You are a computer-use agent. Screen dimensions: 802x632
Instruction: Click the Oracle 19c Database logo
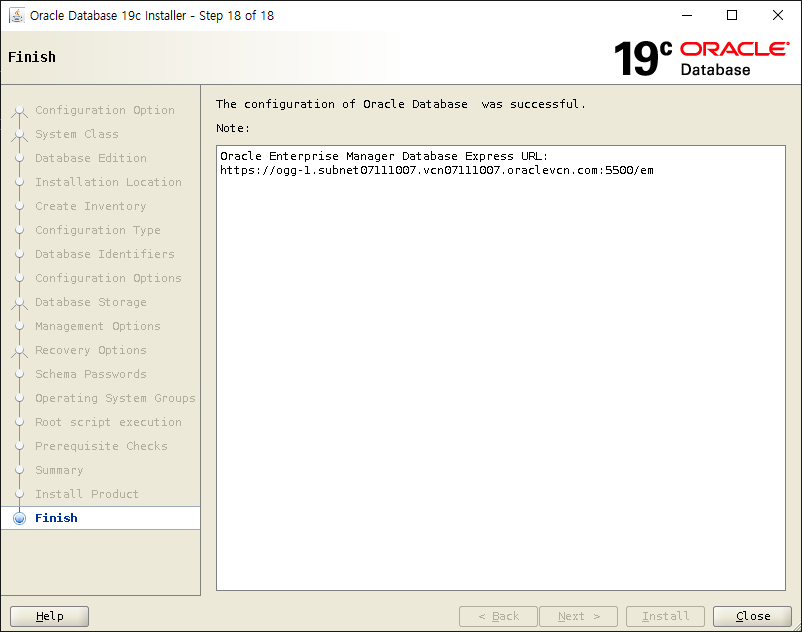point(701,58)
